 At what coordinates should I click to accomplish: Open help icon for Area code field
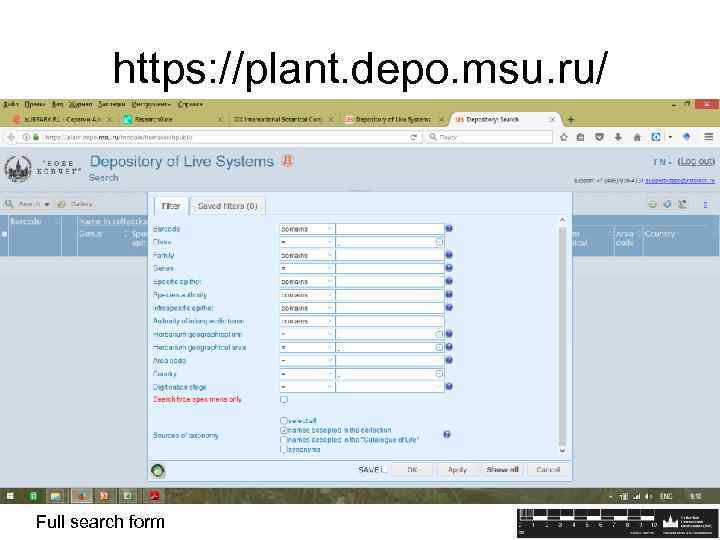[449, 360]
